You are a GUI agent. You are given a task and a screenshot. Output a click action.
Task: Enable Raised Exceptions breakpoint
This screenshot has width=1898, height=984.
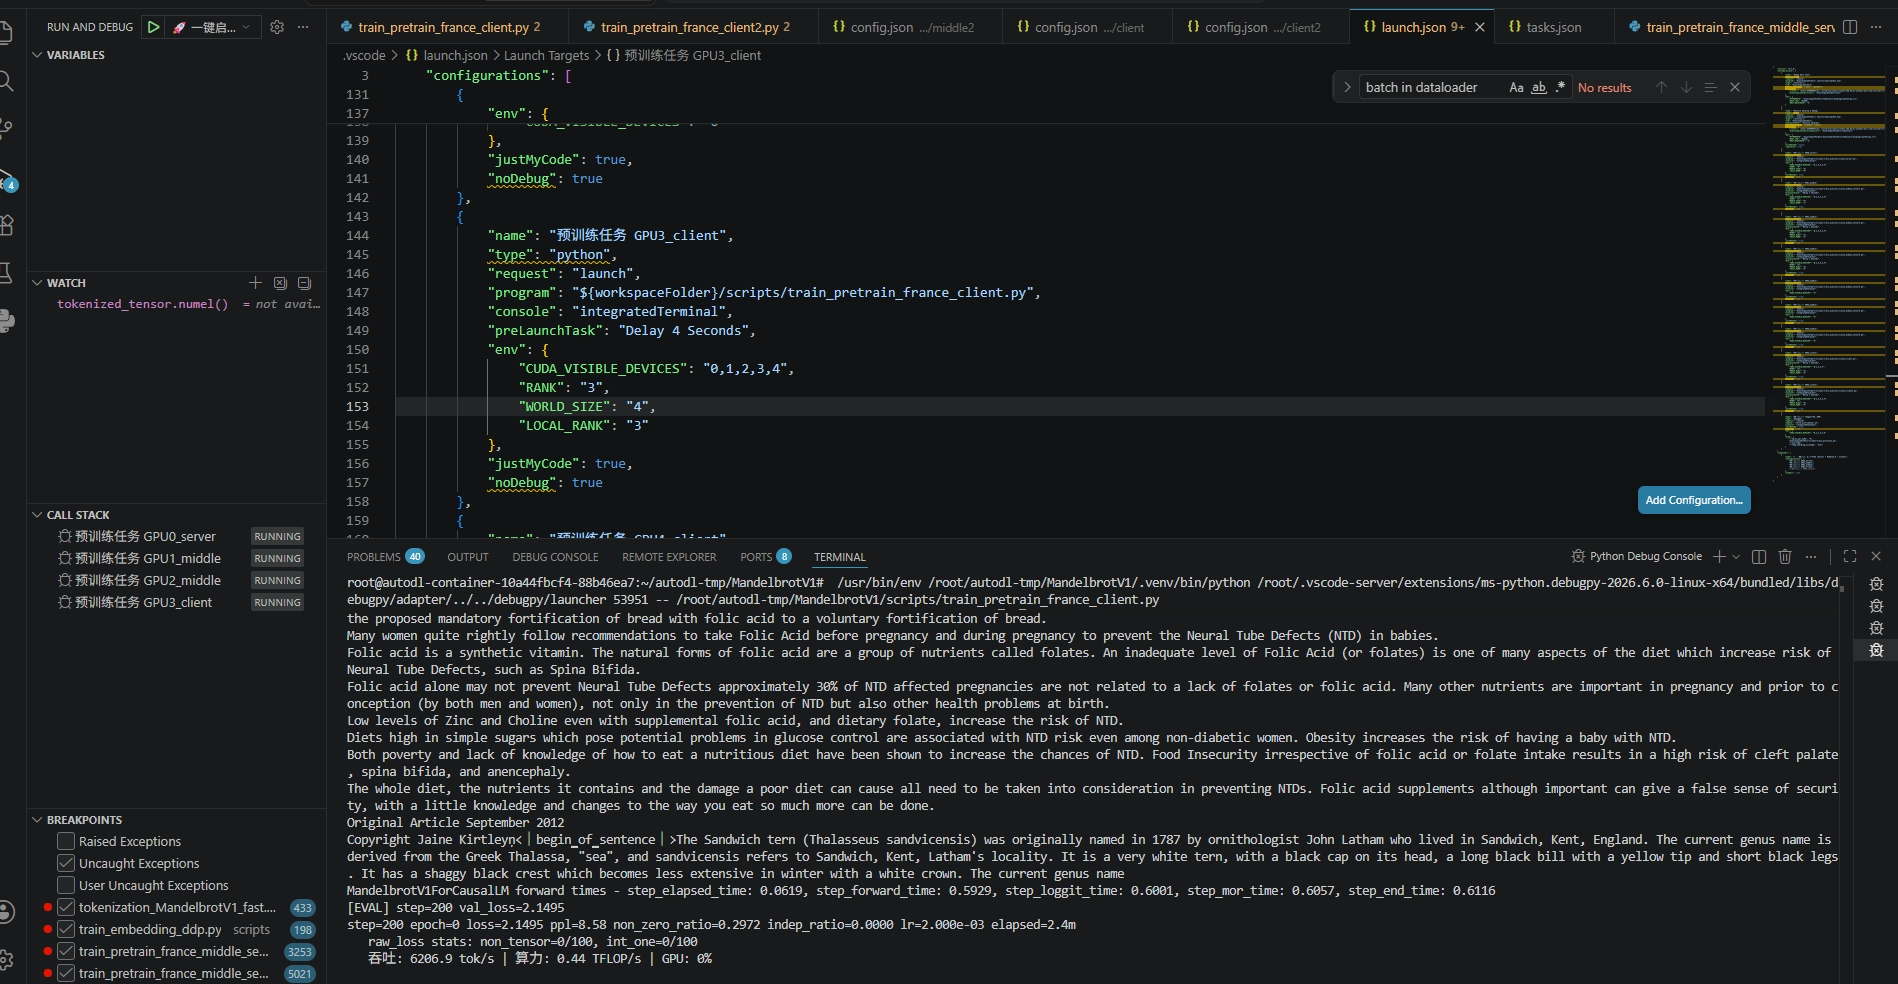click(x=66, y=841)
